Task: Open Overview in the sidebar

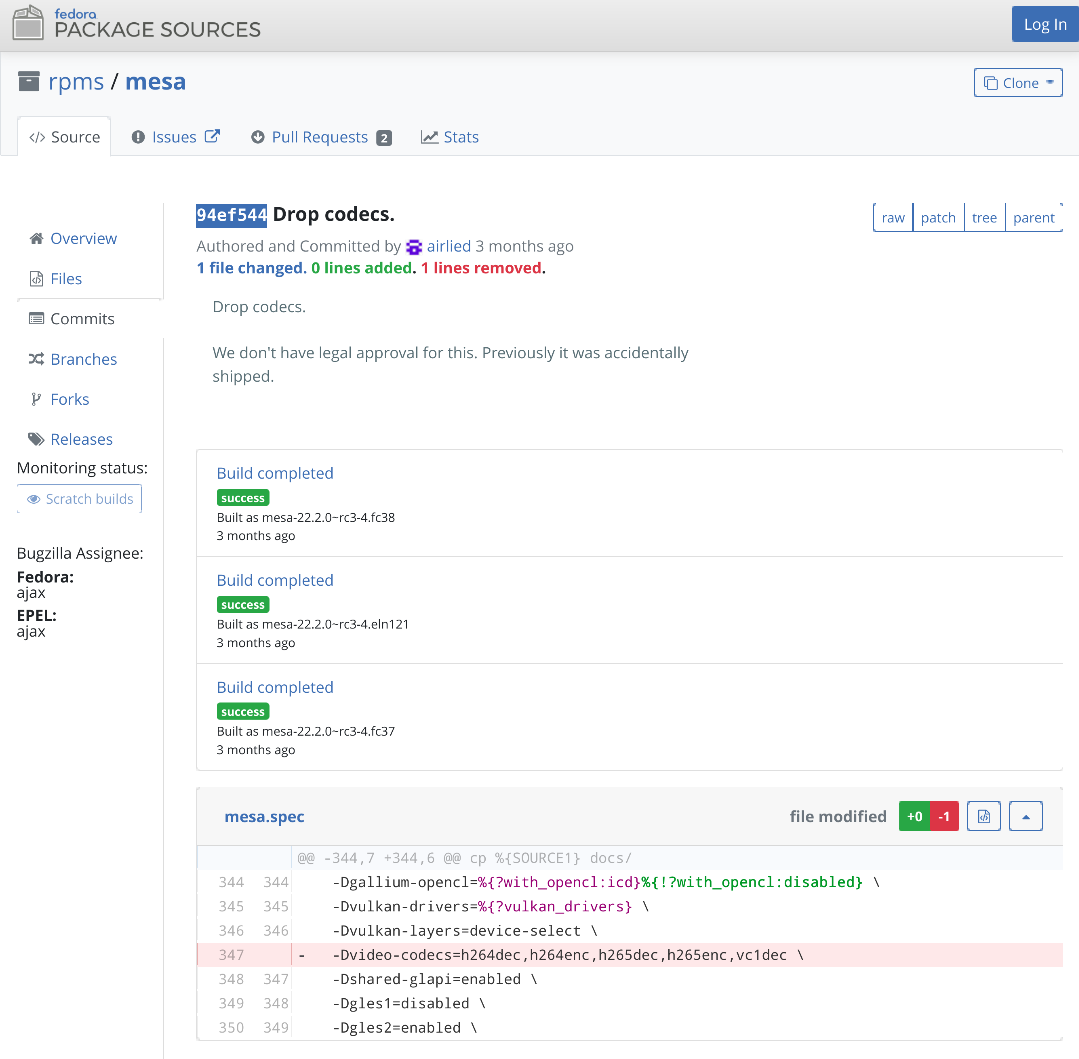Action: click(83, 238)
